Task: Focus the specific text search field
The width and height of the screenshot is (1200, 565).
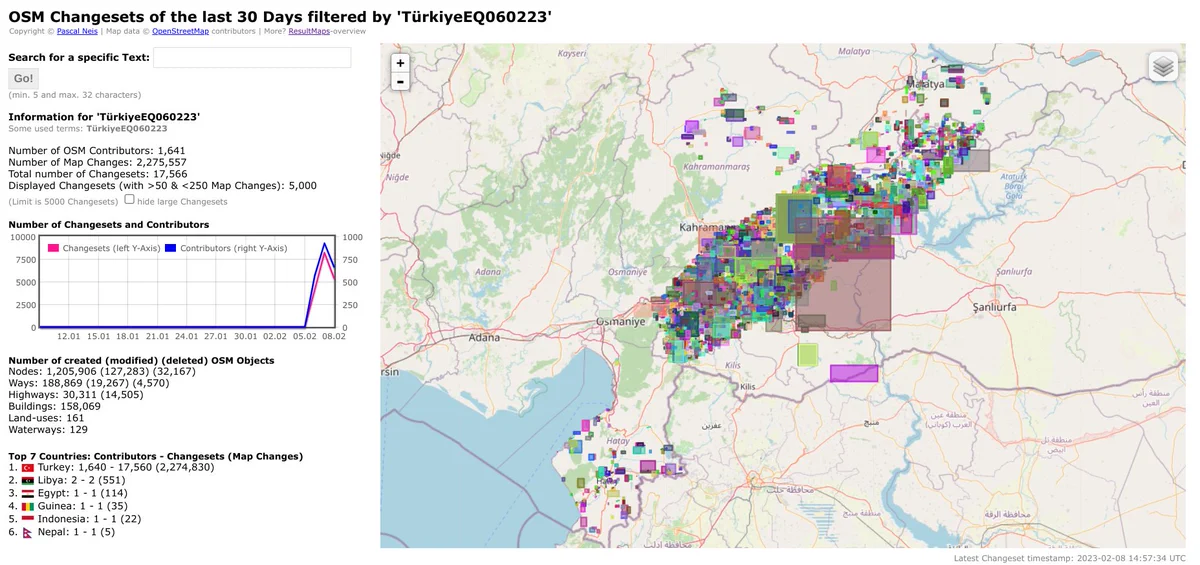Action: [x=252, y=58]
